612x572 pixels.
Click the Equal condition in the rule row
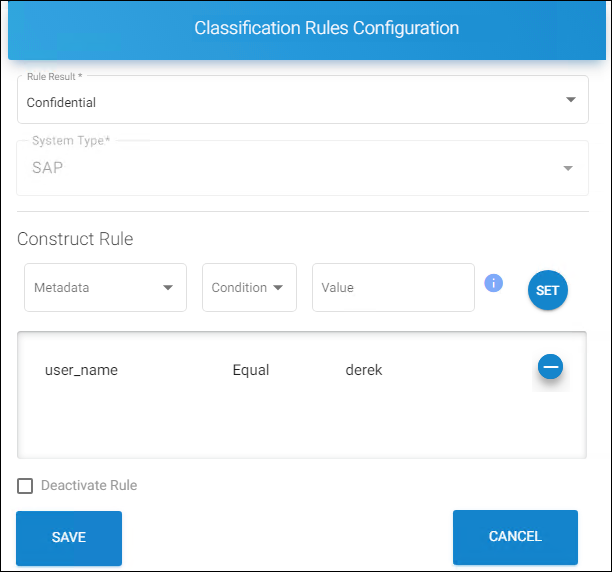click(251, 370)
